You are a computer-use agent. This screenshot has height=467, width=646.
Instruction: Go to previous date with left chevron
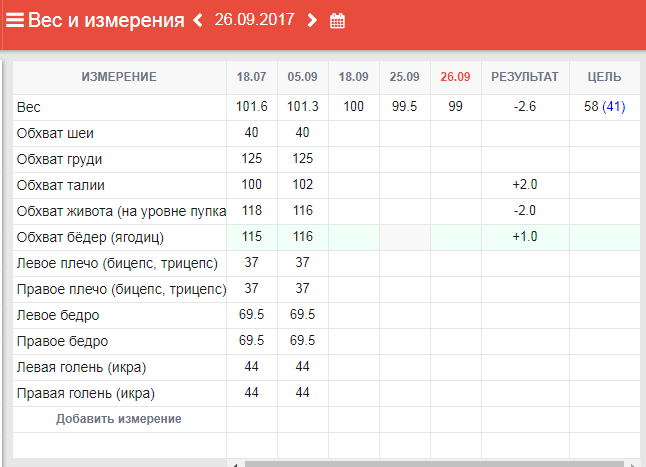tap(197, 20)
